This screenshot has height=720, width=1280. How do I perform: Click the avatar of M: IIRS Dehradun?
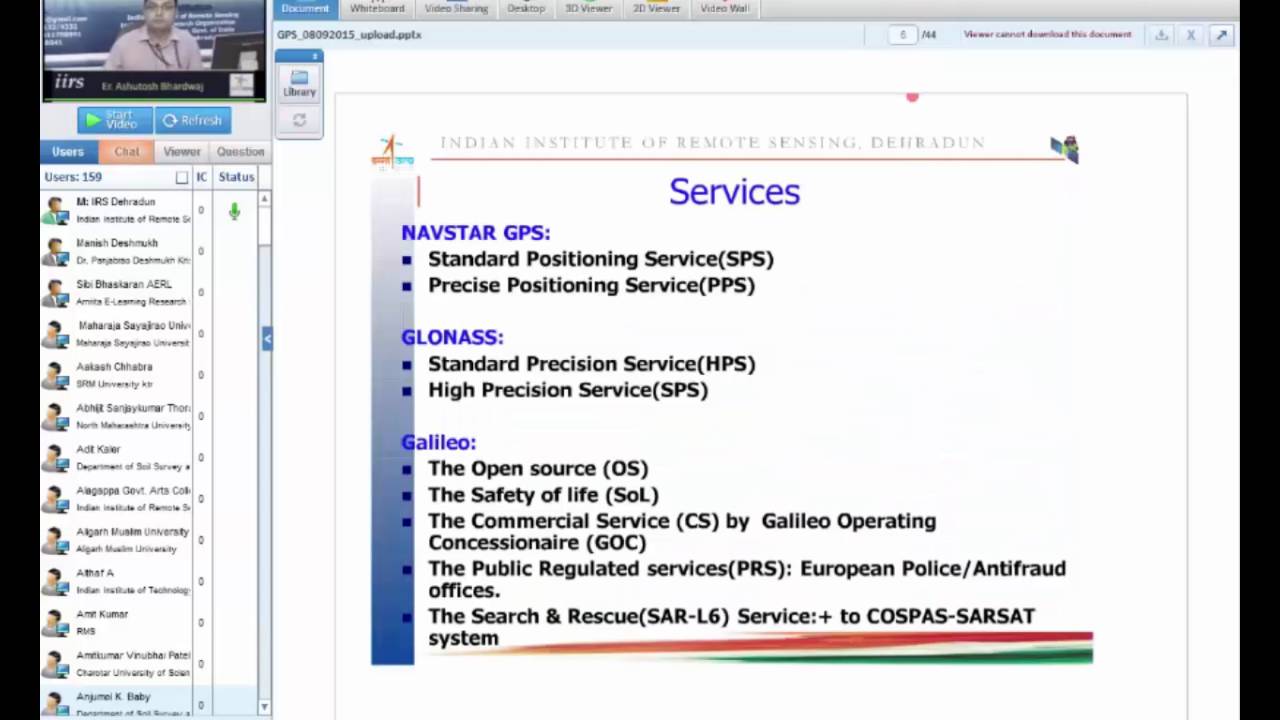(x=56, y=211)
